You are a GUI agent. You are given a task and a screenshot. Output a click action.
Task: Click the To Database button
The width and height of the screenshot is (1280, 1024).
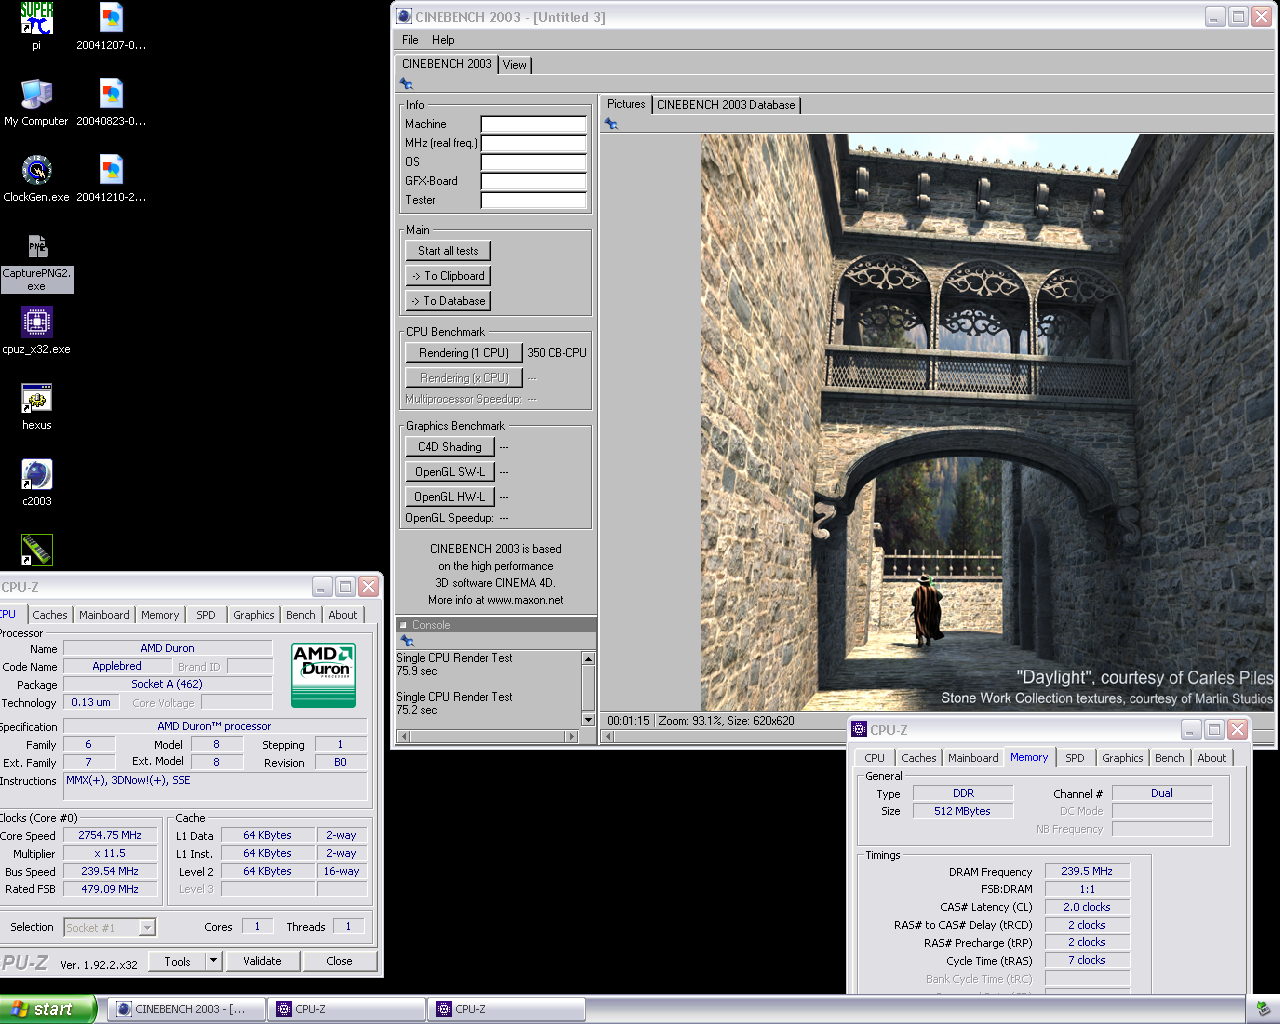(448, 301)
